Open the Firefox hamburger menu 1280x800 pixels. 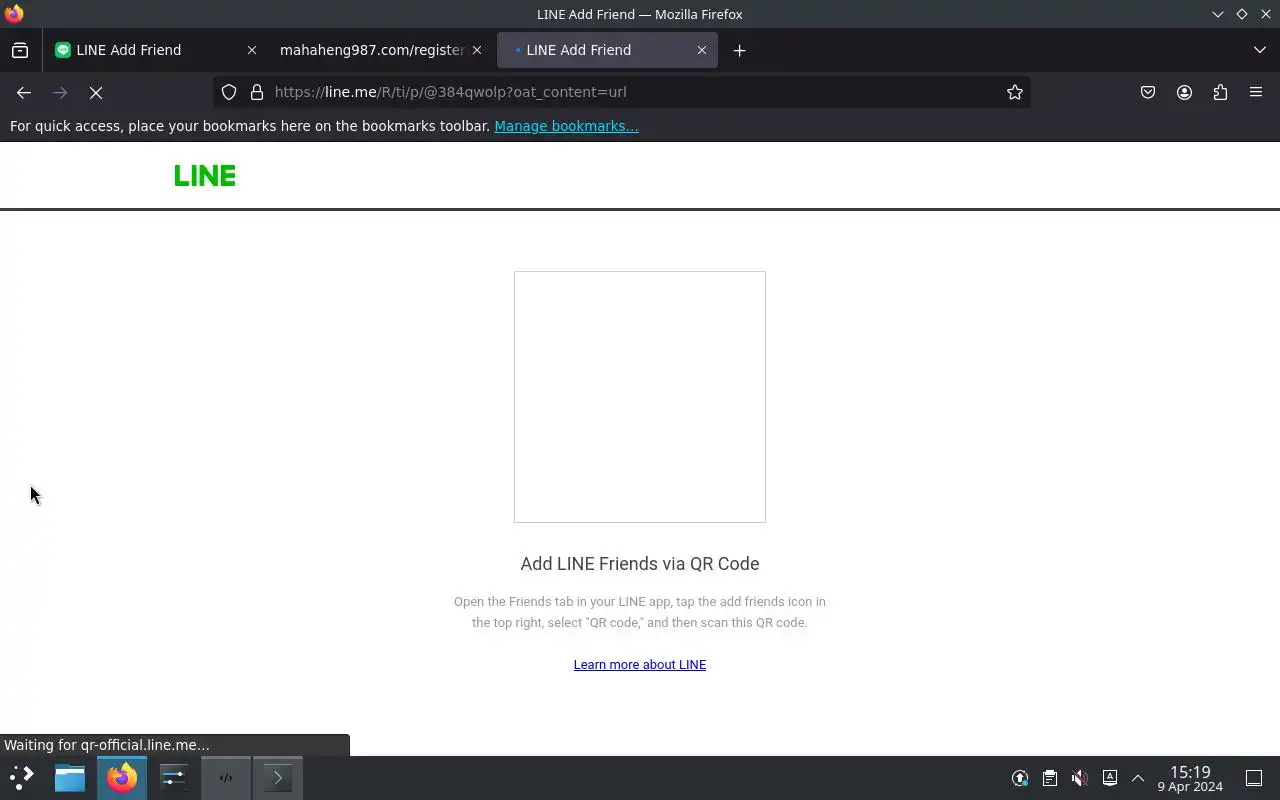[x=1256, y=92]
